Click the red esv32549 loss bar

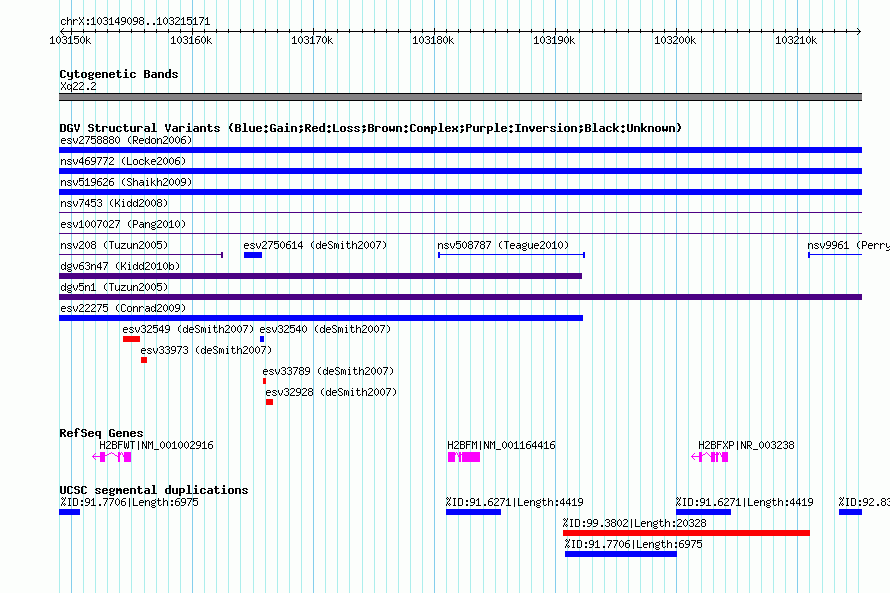(131, 339)
